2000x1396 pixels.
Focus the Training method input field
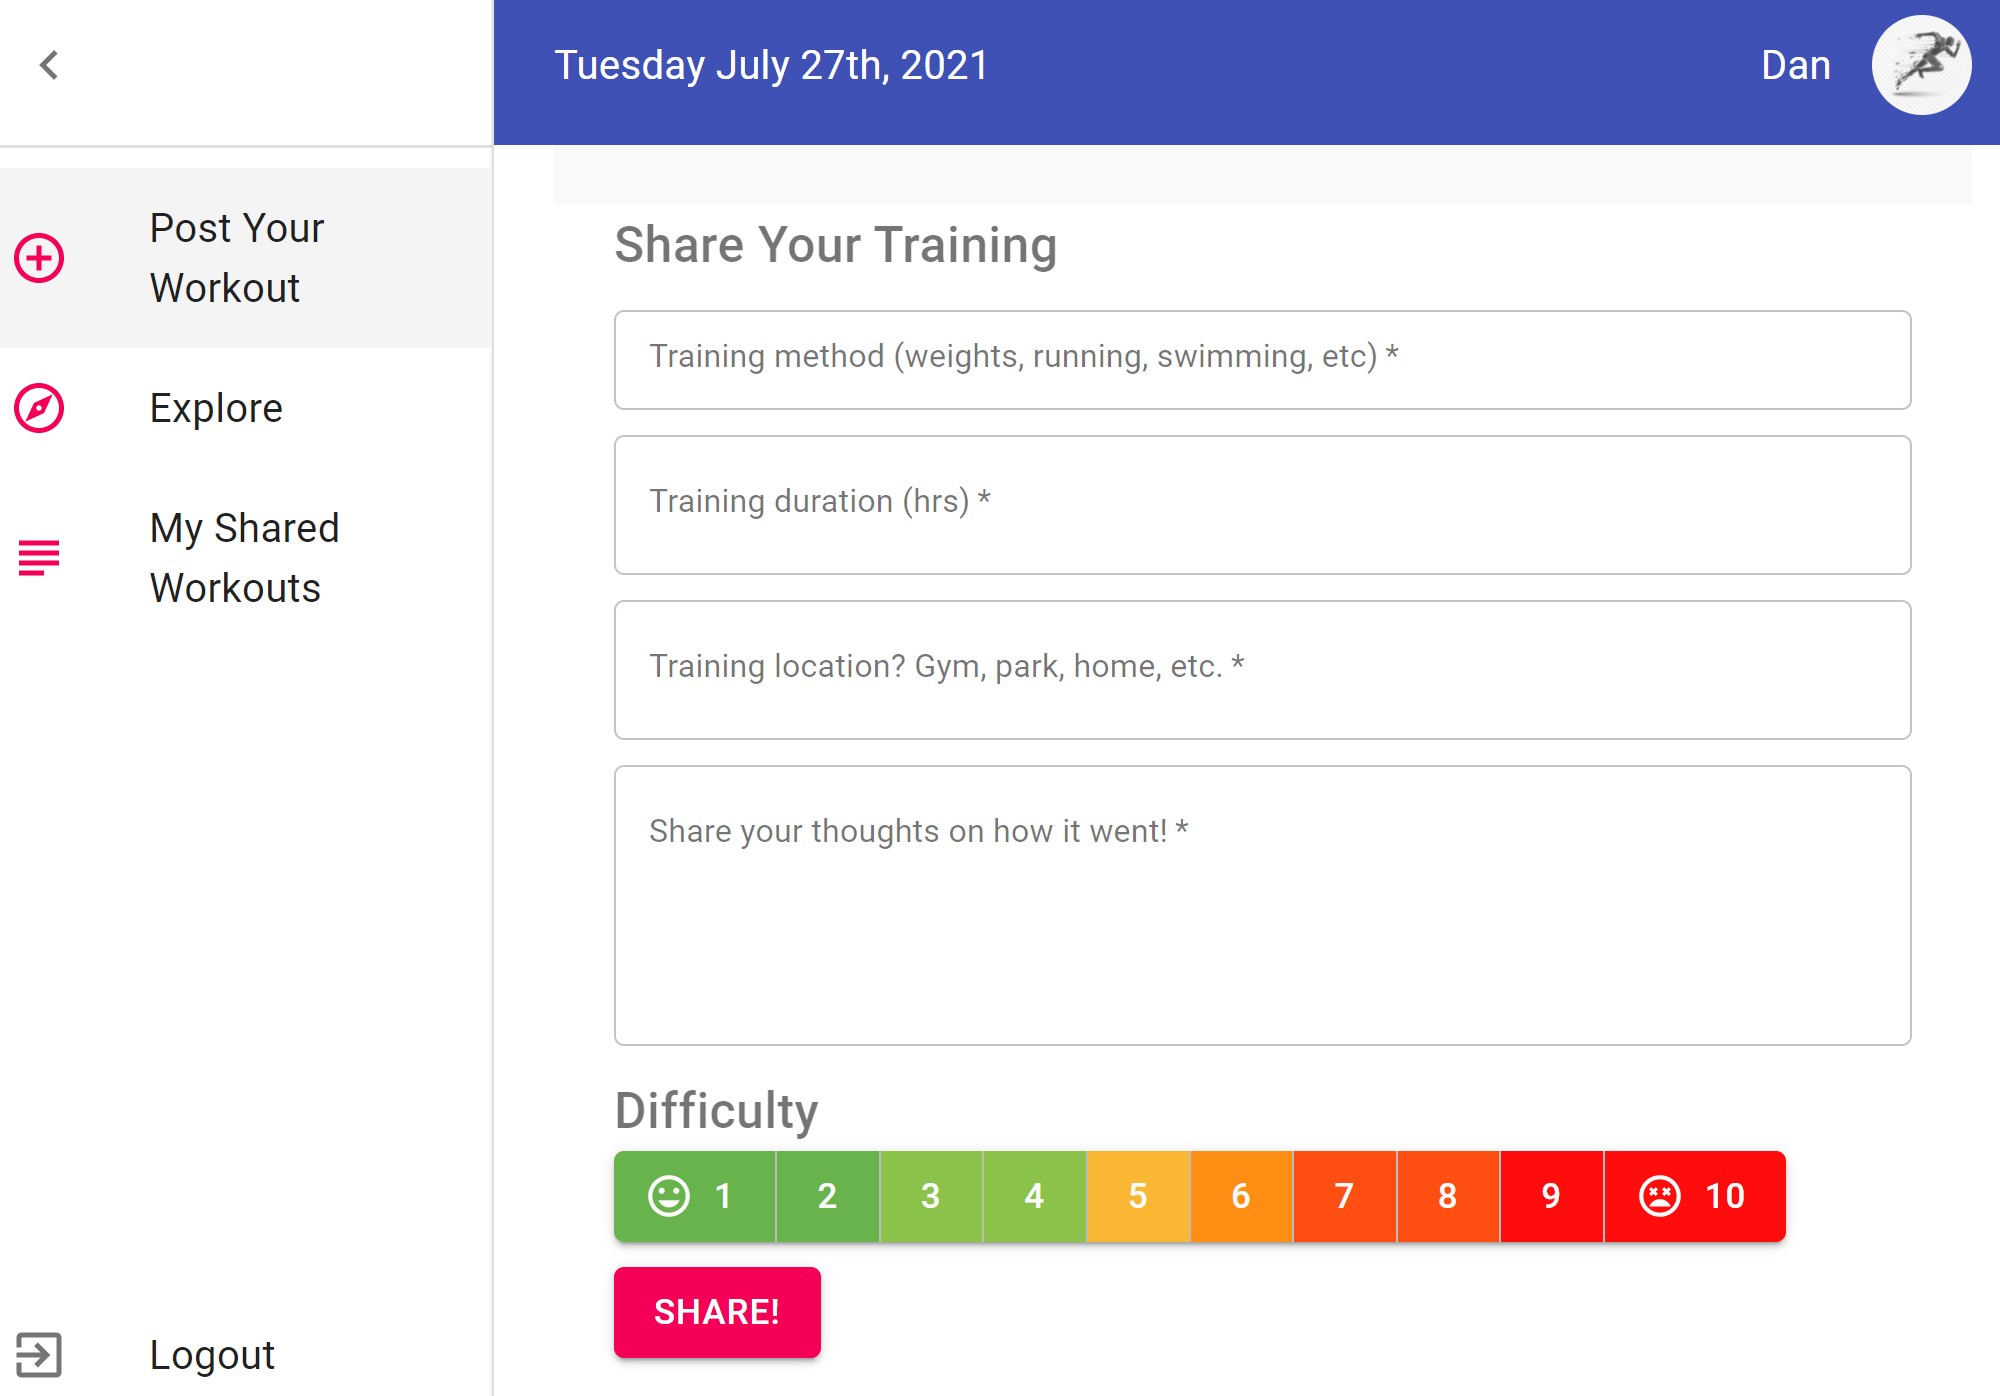(1262, 360)
